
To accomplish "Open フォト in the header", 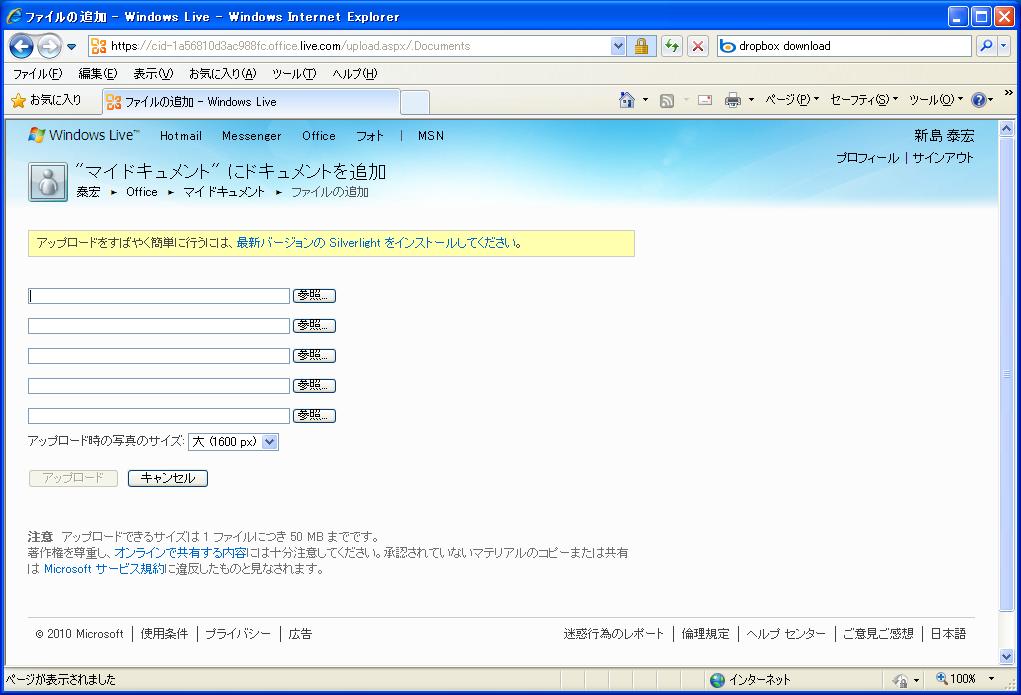I will [369, 136].
